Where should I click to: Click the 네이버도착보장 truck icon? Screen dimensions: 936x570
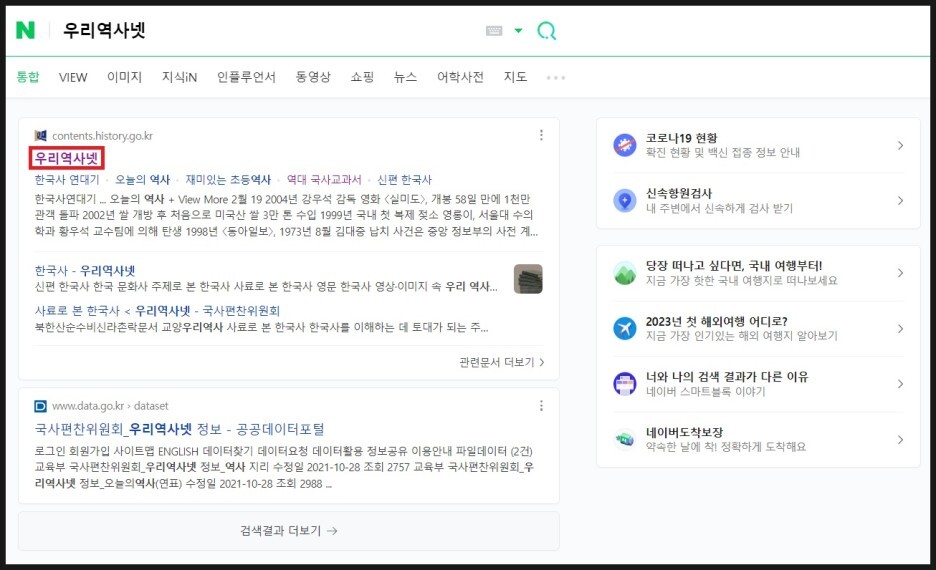pyautogui.click(x=625, y=439)
